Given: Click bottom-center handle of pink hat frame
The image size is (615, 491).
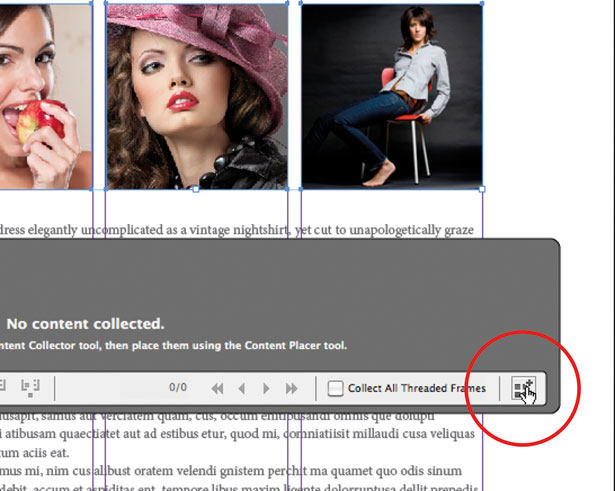Looking at the screenshot, I should click(x=196, y=189).
